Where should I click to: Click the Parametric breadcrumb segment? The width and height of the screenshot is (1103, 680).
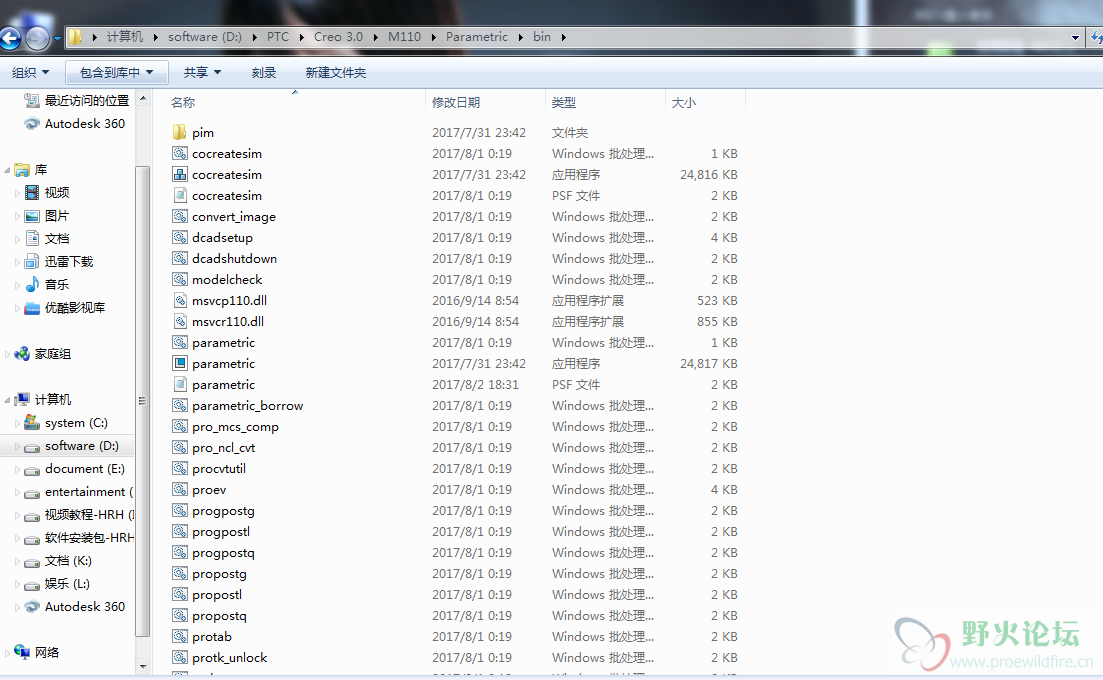477,37
